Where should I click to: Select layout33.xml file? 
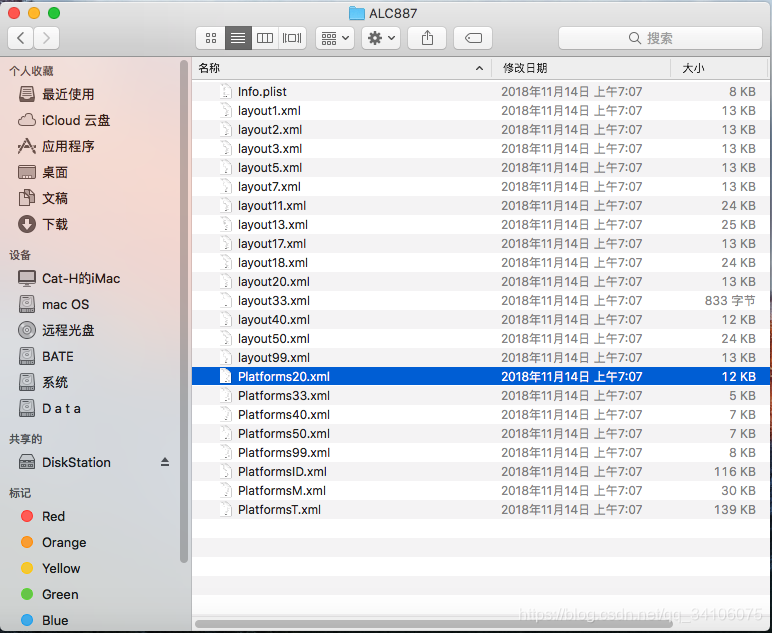[480, 301]
